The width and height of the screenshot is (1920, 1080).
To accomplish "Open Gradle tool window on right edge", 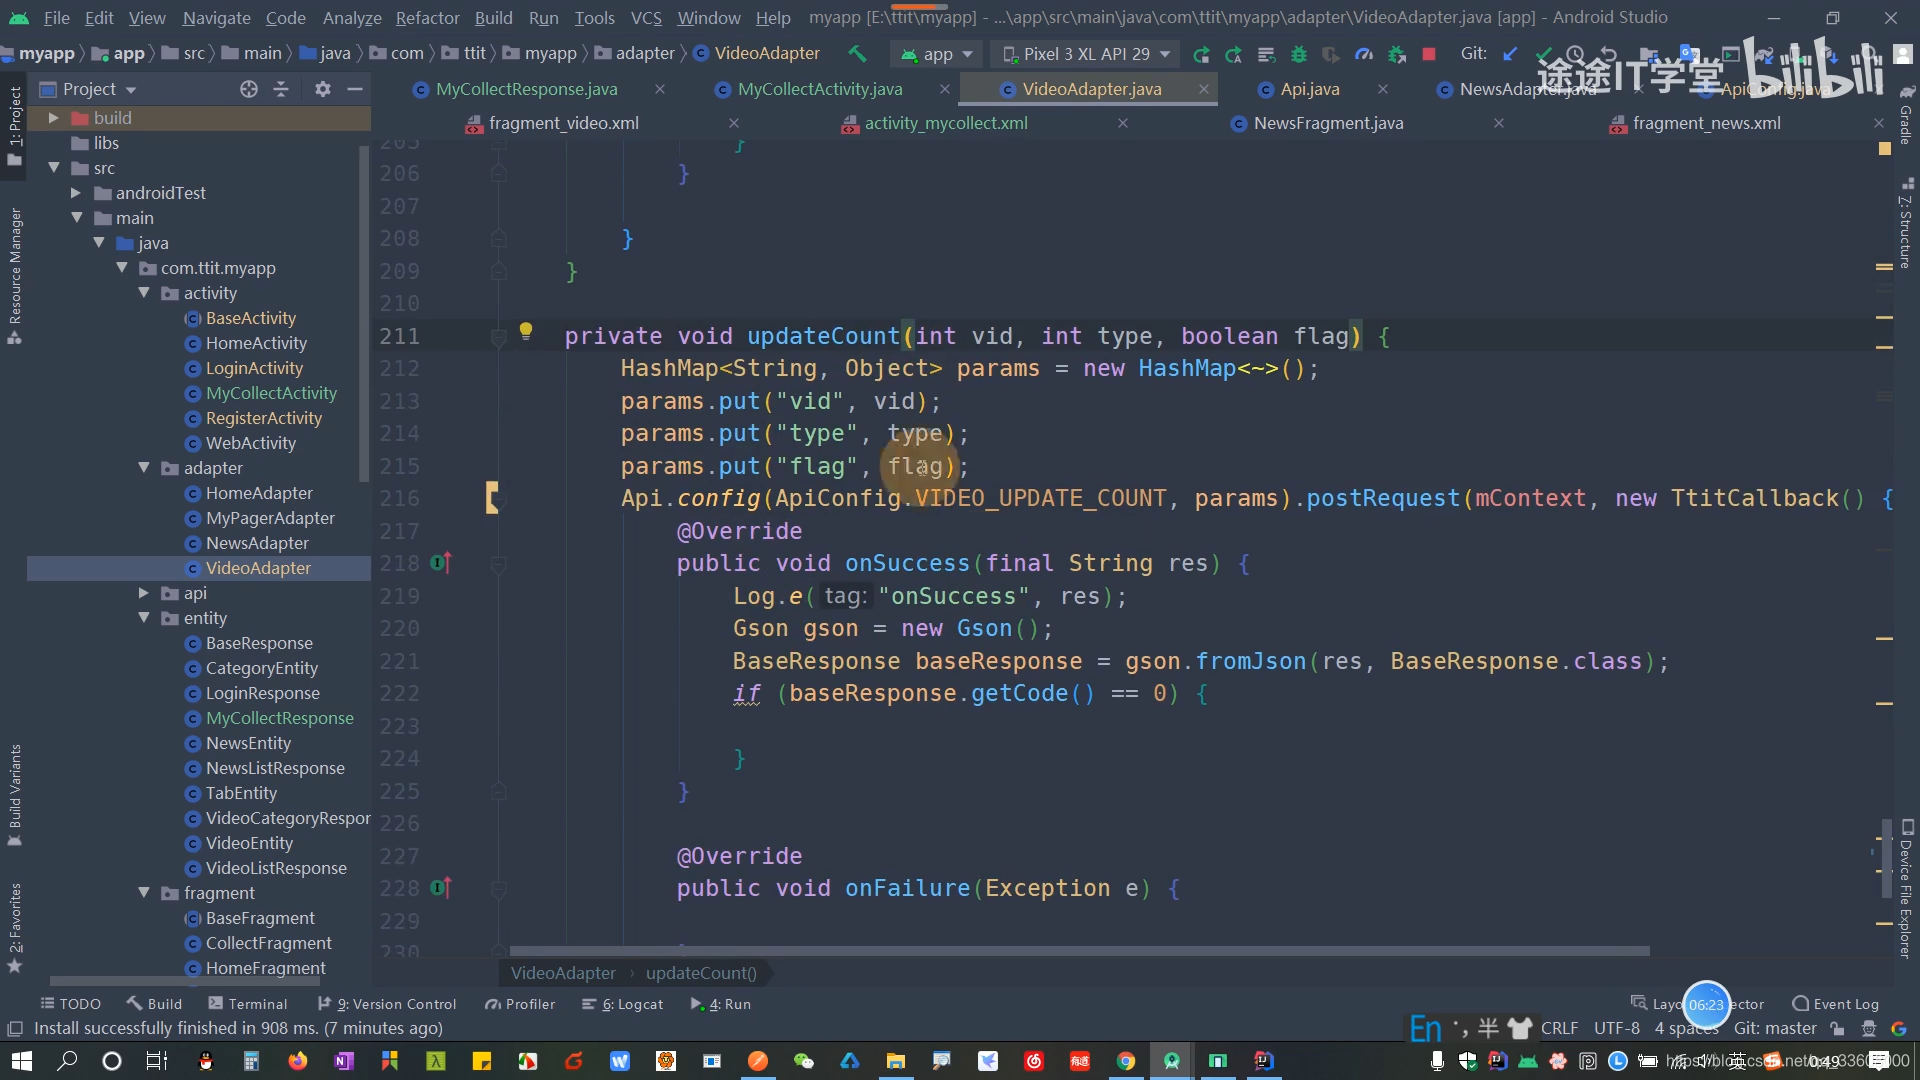I will point(1907,115).
